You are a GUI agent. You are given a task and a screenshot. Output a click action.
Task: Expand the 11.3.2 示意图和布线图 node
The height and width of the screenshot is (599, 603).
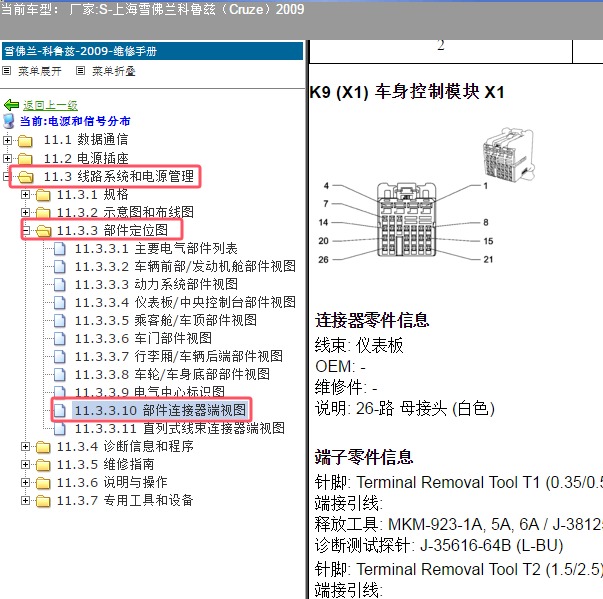(x=25, y=212)
